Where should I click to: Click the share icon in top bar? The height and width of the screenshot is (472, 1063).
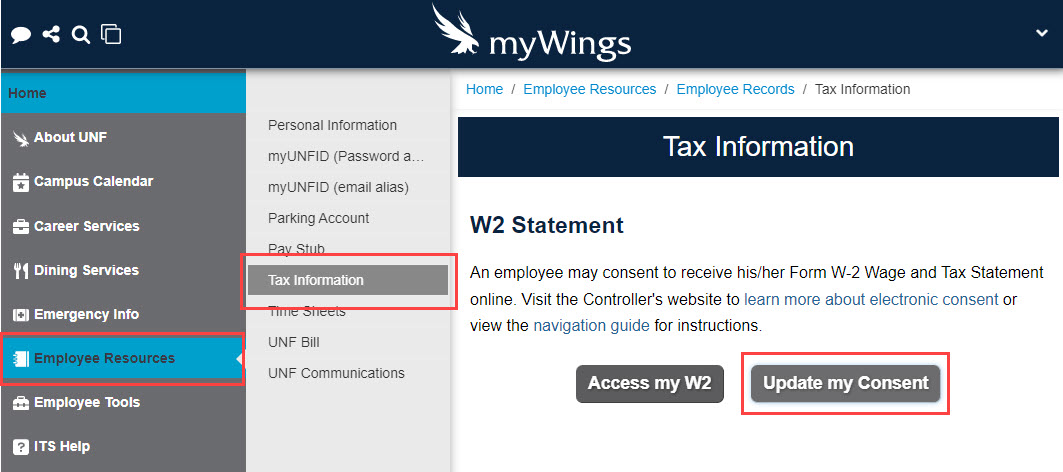tap(51, 33)
